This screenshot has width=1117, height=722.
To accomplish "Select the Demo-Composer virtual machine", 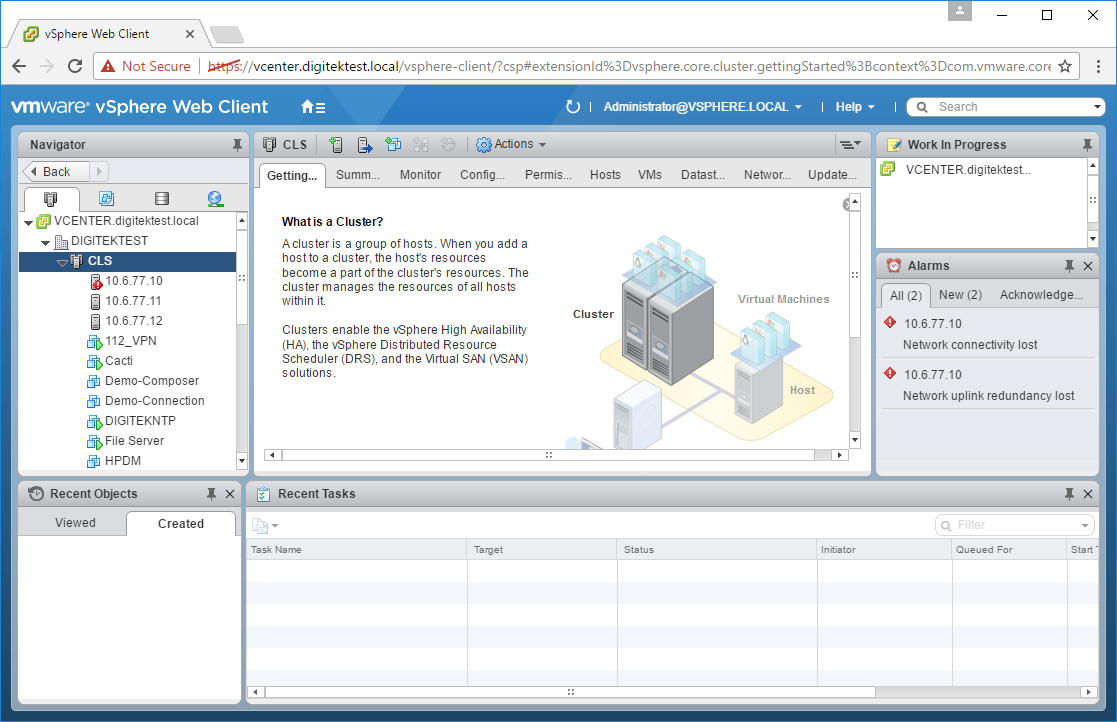I will point(152,380).
